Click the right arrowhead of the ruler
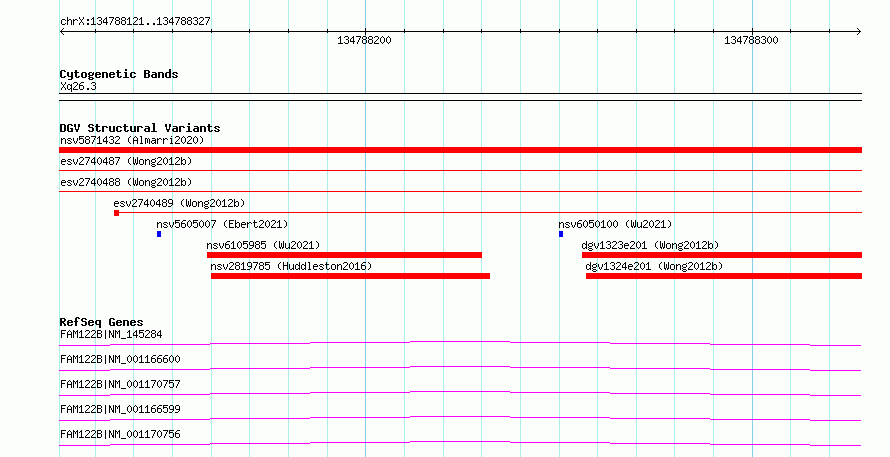890x457 pixels. [858, 32]
